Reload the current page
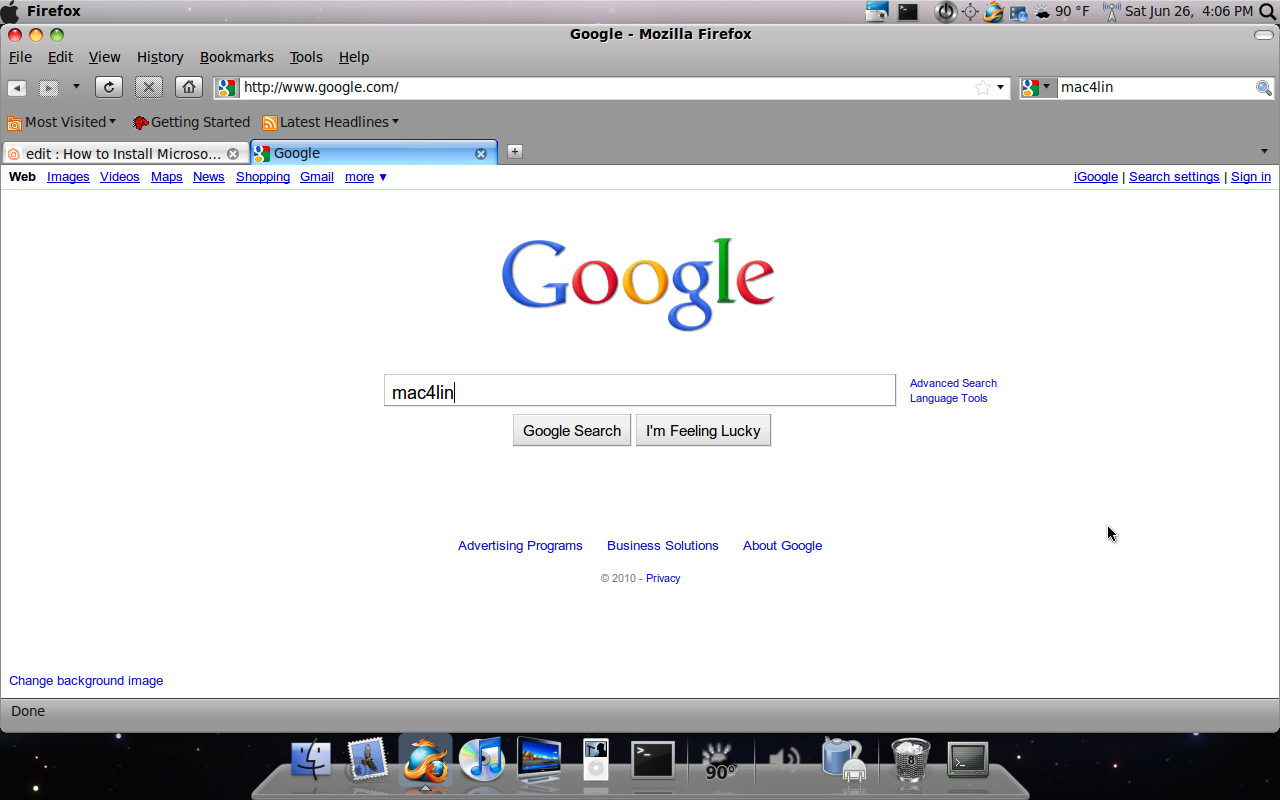 109,87
